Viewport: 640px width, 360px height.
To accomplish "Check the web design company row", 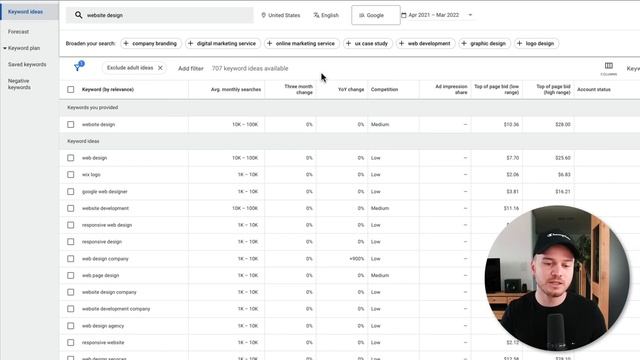I will click(x=71, y=259).
